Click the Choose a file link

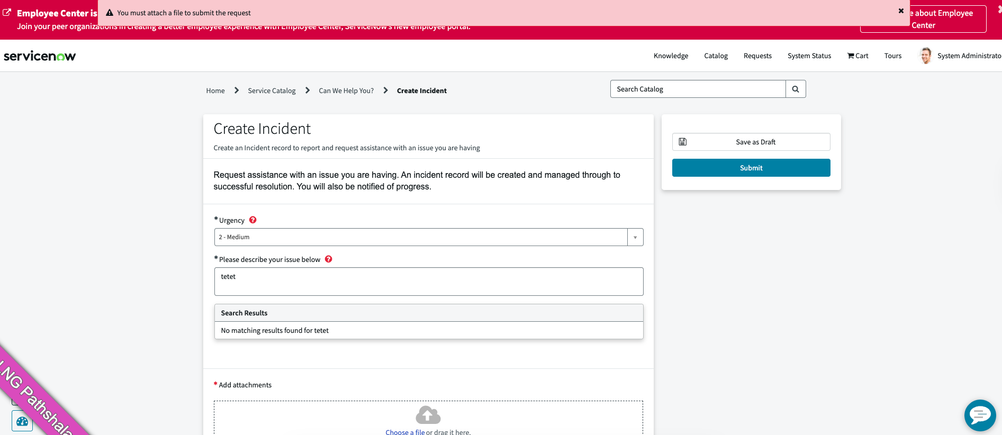pos(405,432)
